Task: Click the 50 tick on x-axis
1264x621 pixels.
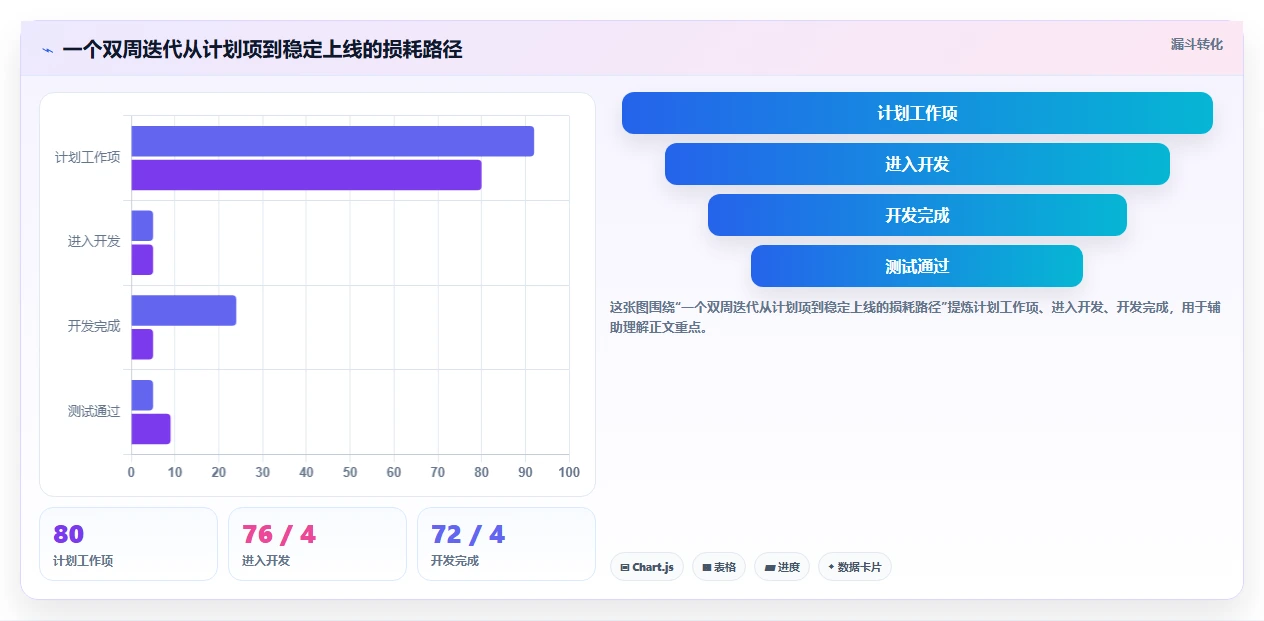Action: point(350,472)
